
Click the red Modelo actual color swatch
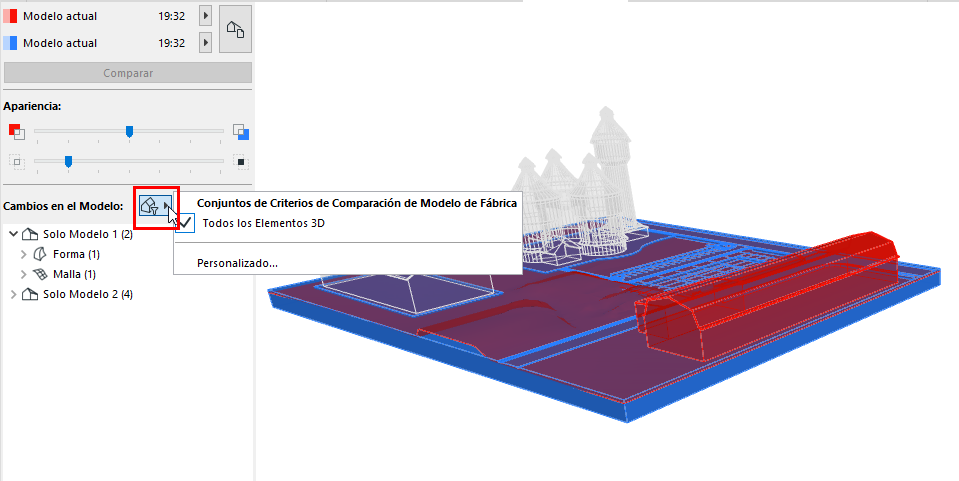pos(10,16)
